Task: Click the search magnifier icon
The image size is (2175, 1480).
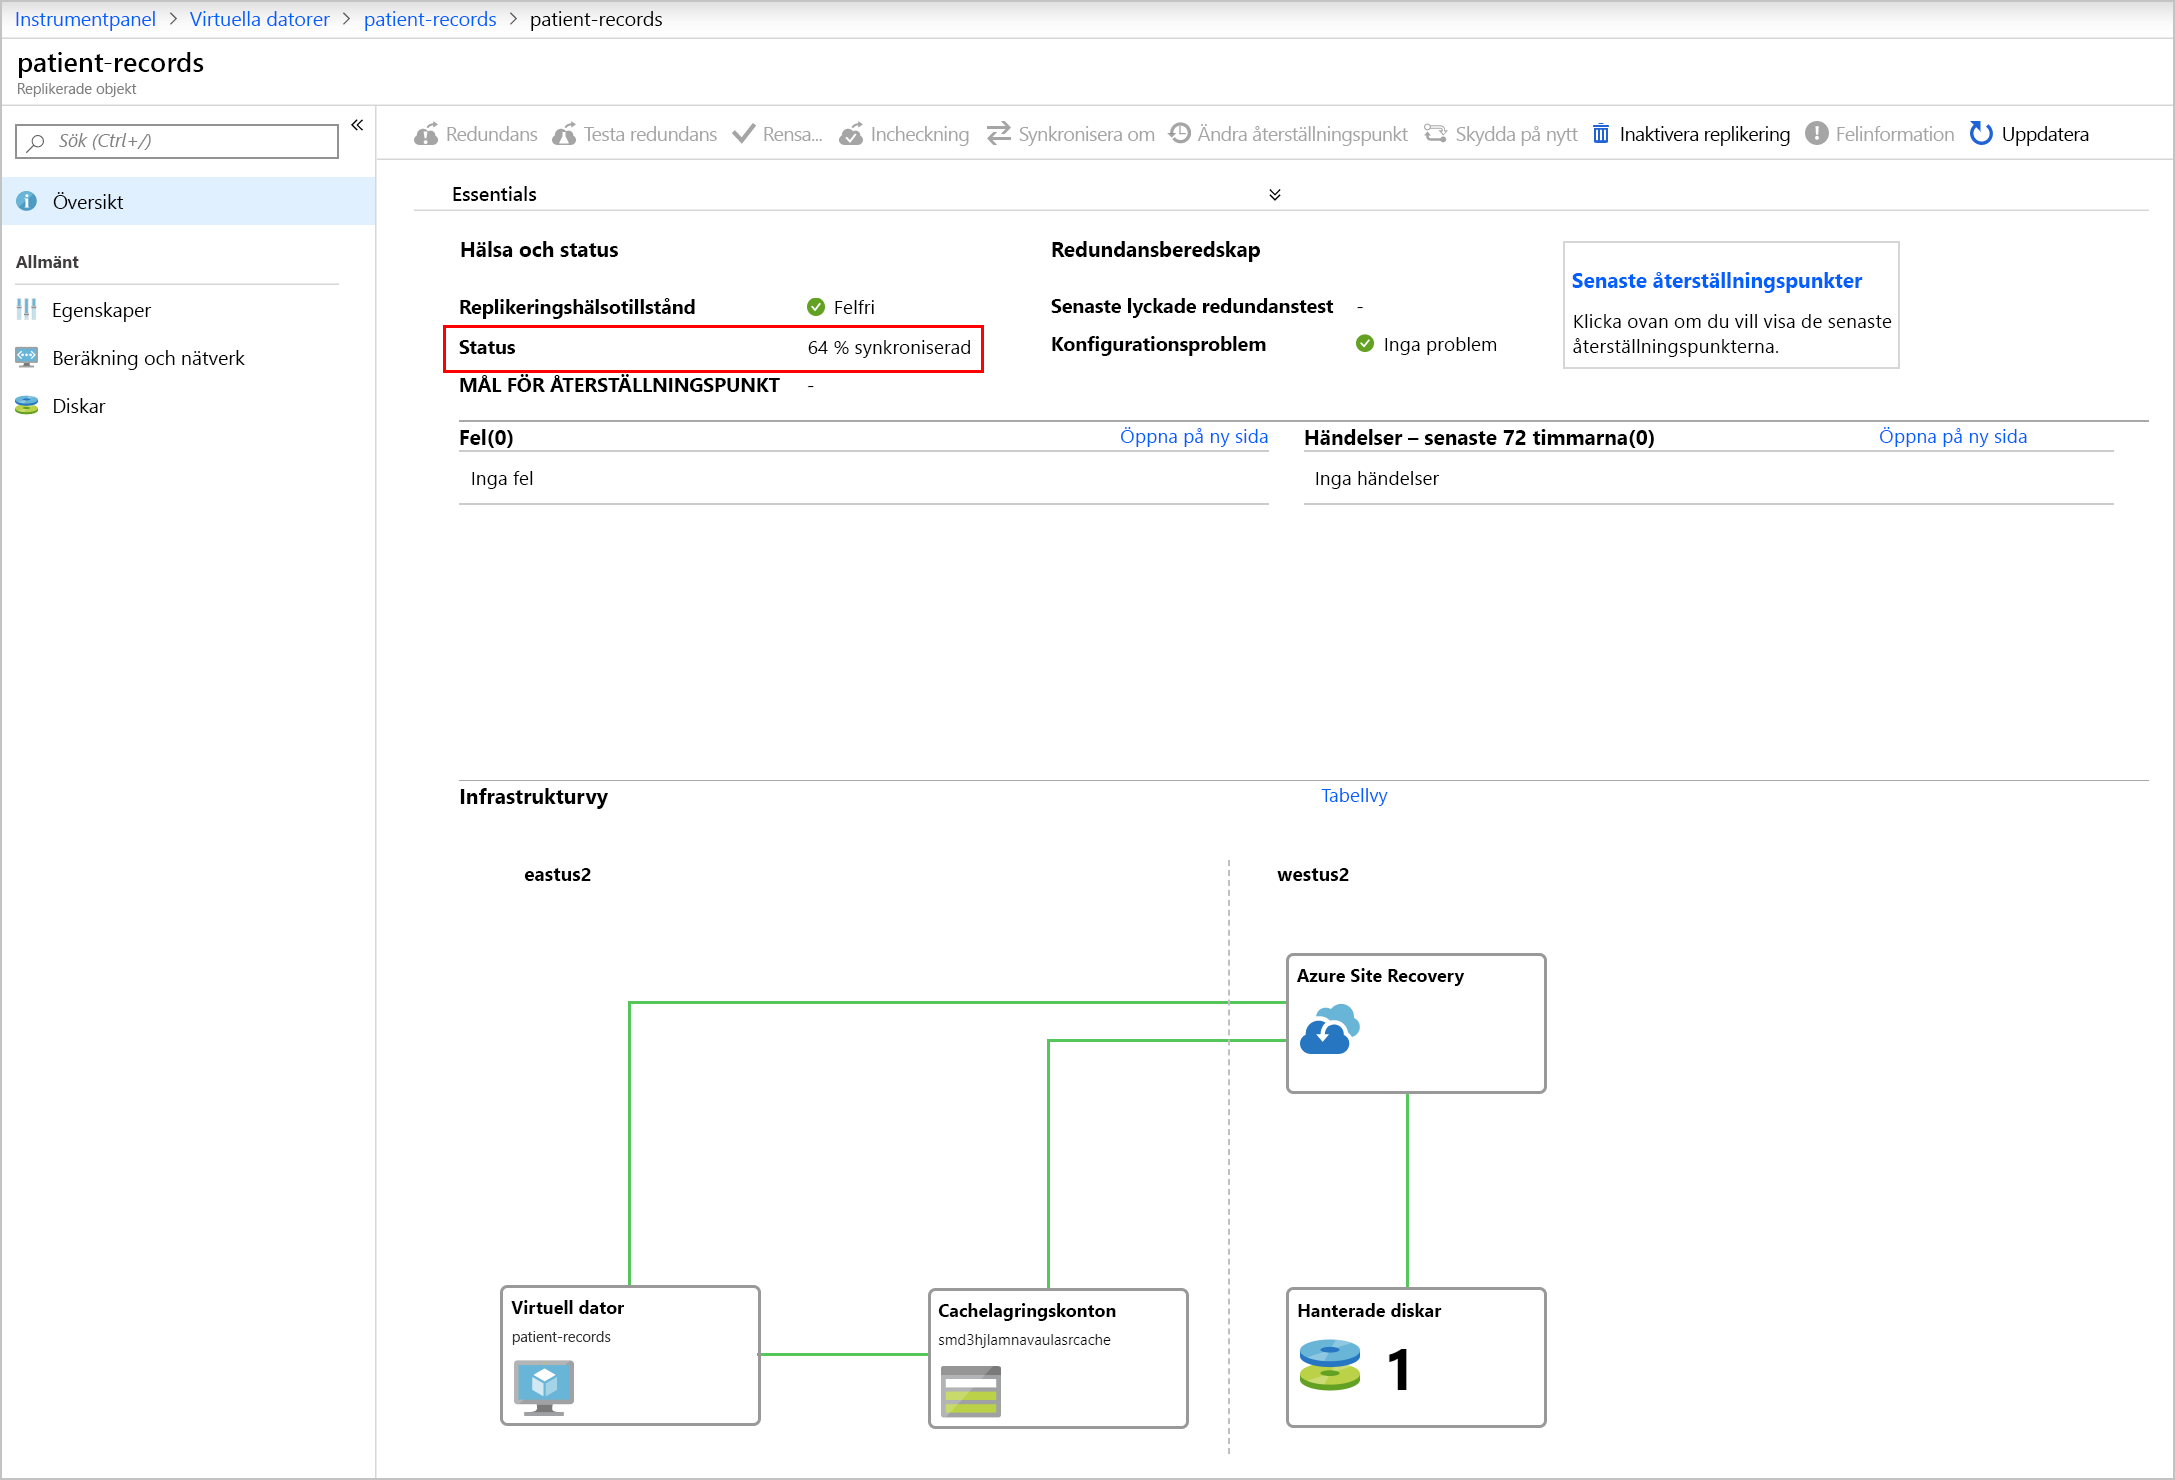Action: point(36,142)
